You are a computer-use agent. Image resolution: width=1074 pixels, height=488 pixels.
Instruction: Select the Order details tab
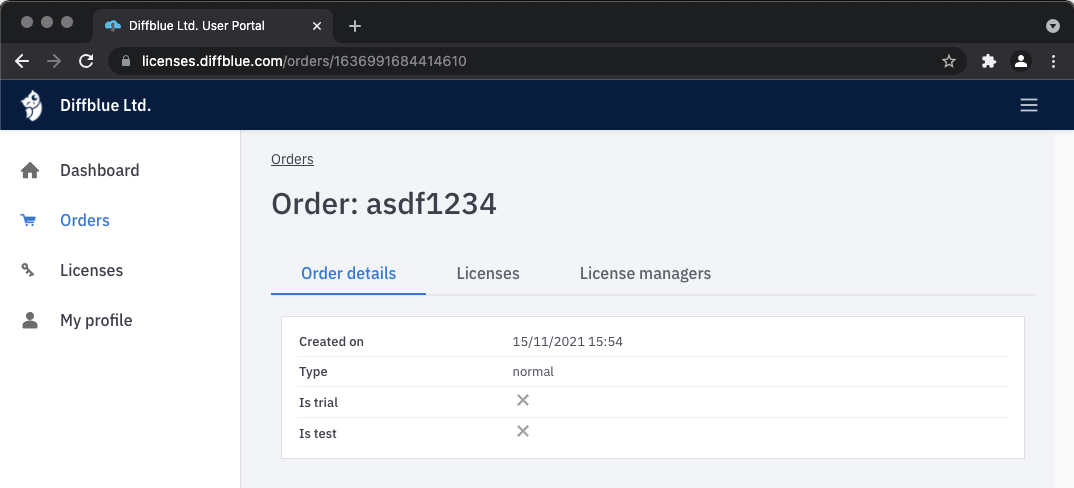click(x=348, y=273)
